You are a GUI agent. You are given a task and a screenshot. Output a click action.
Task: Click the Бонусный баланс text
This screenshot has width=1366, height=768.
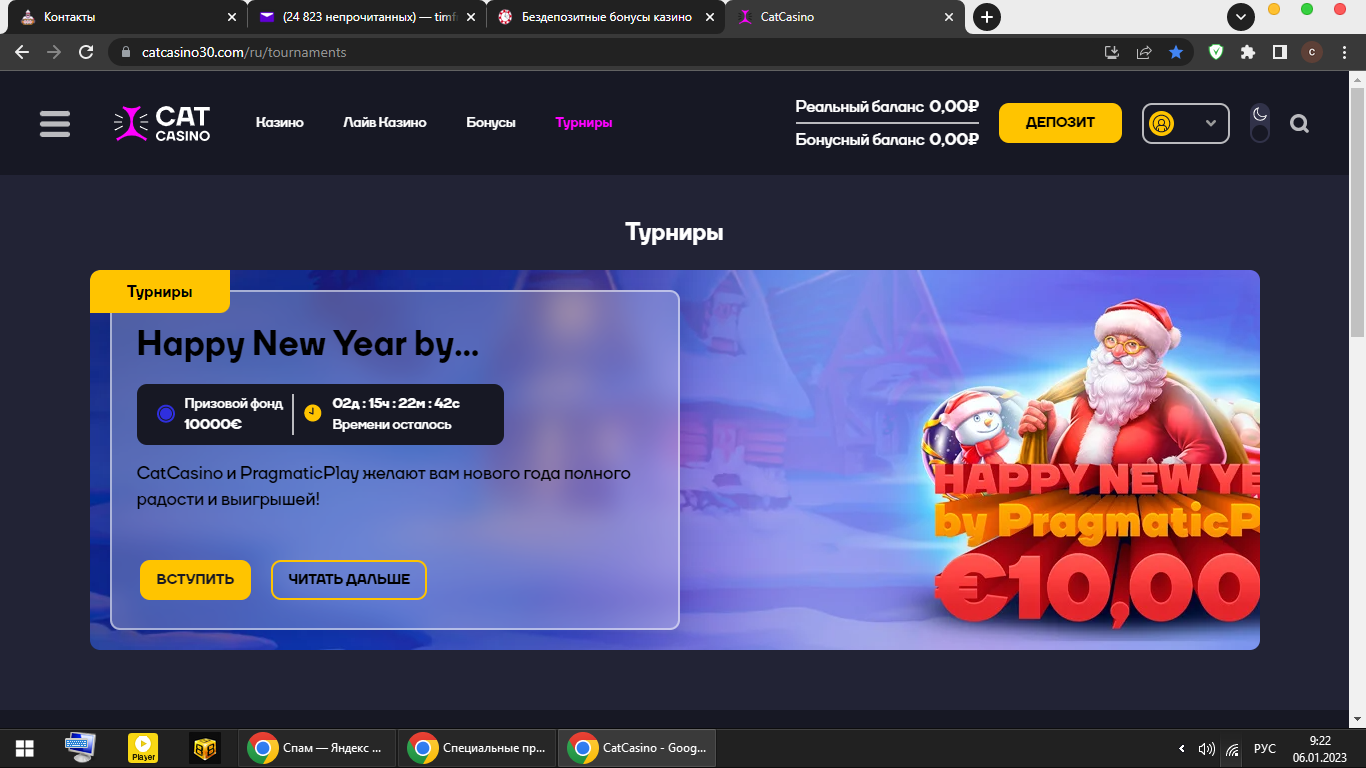887,140
